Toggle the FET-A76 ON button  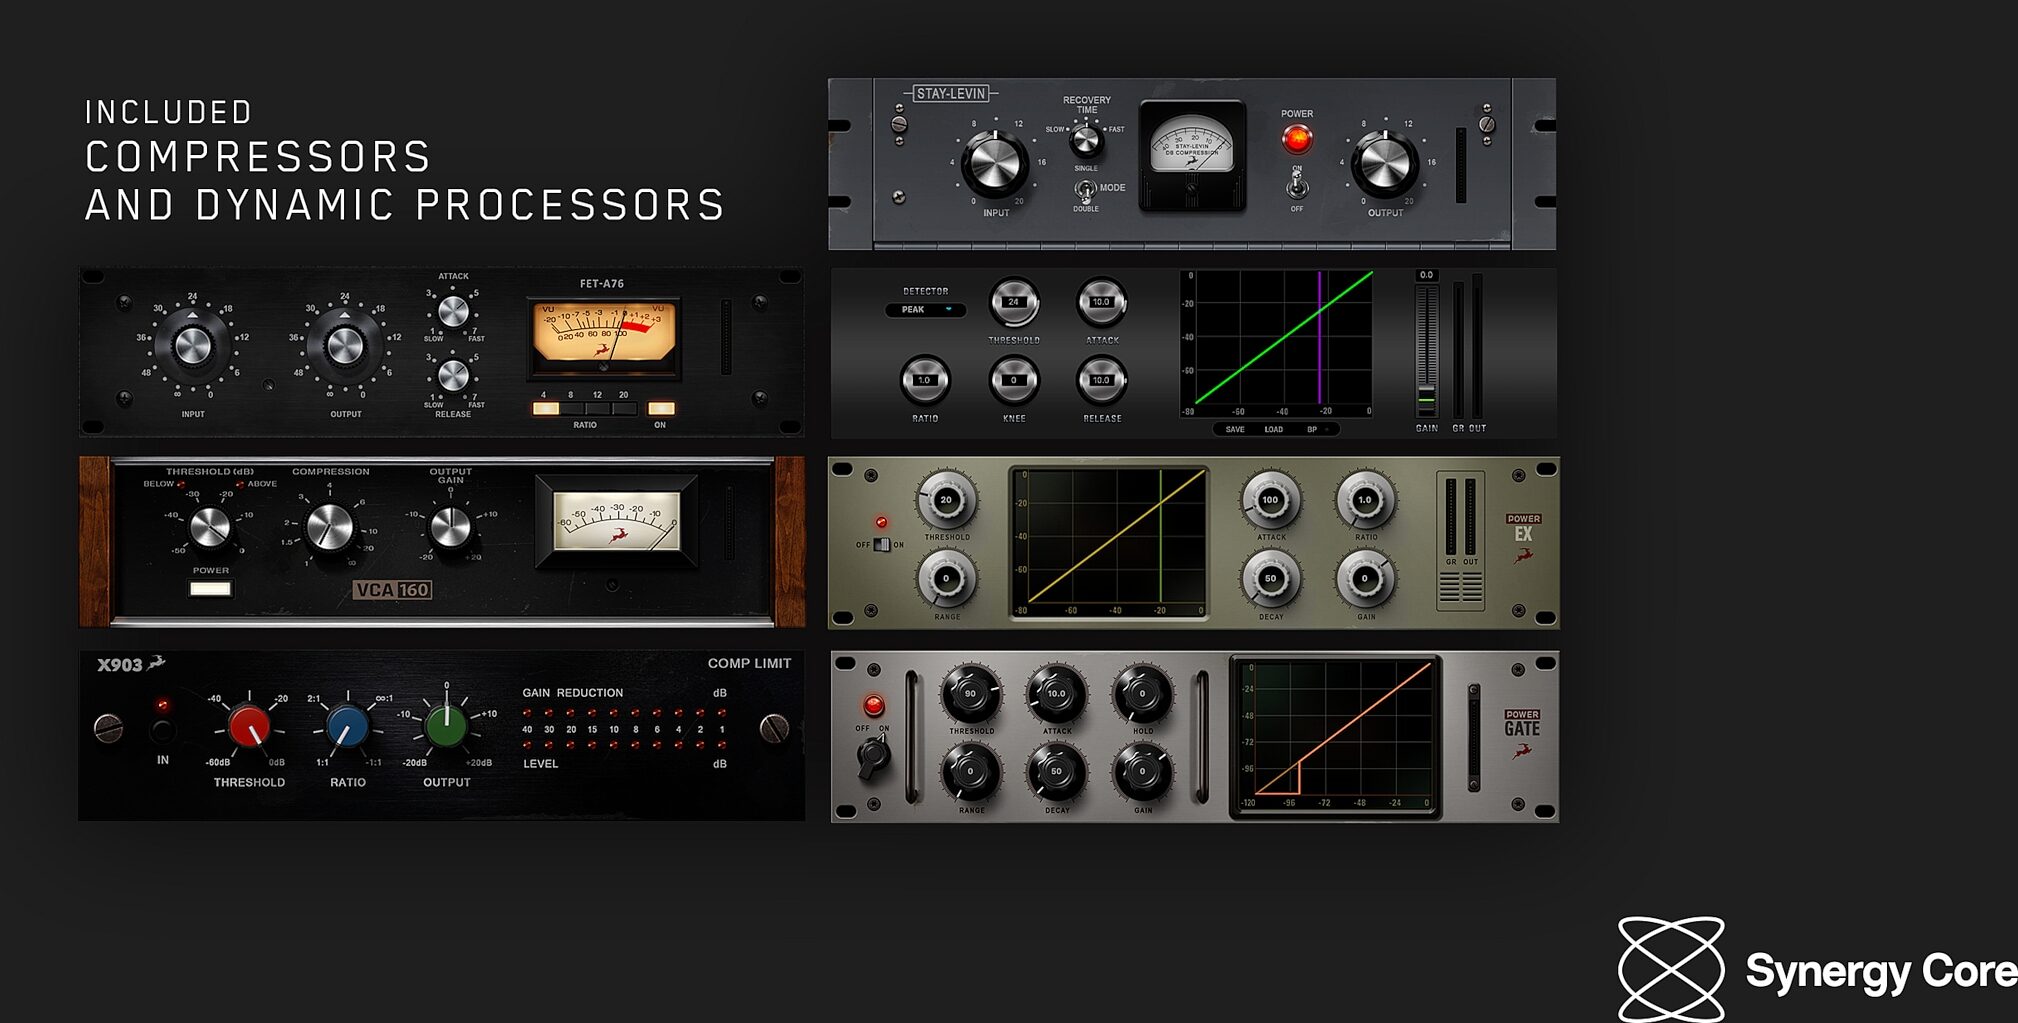661,409
